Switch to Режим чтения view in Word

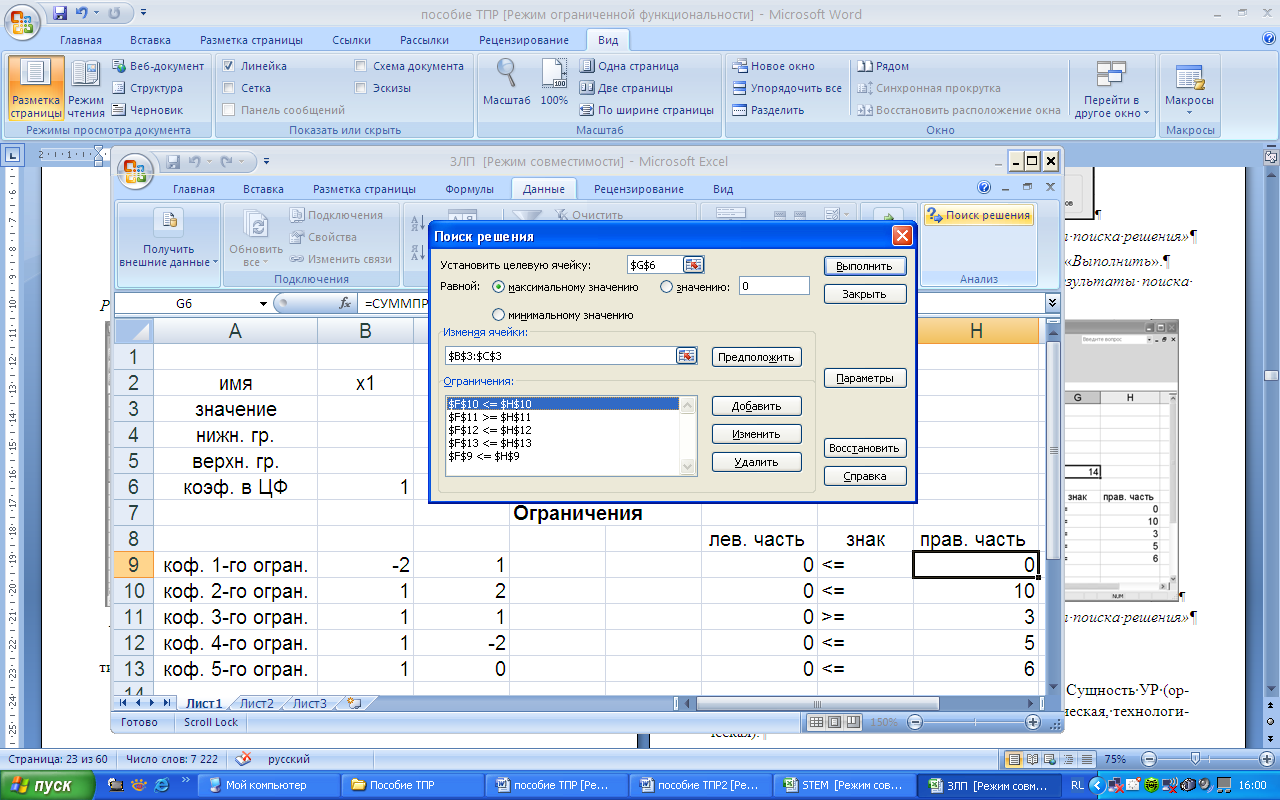point(86,90)
